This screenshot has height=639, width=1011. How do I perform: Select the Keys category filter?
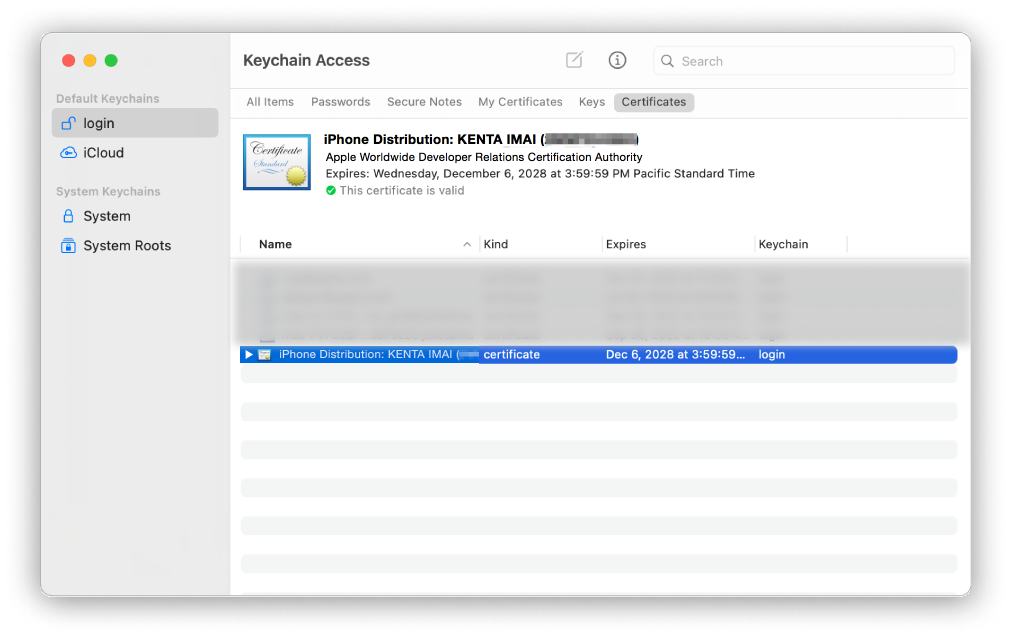pos(591,101)
